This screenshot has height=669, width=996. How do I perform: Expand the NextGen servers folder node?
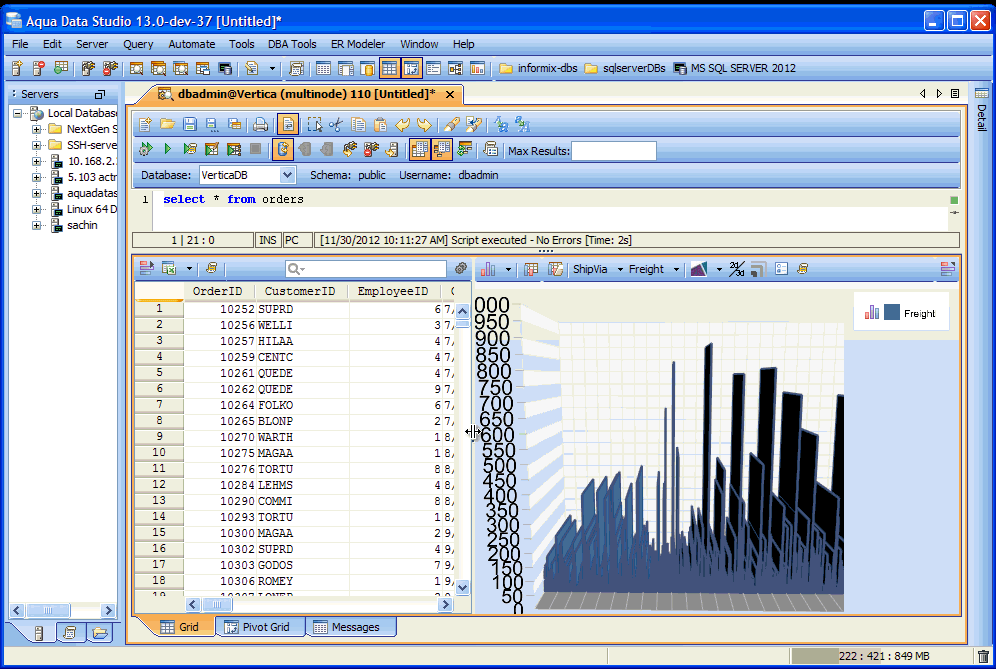[37, 129]
